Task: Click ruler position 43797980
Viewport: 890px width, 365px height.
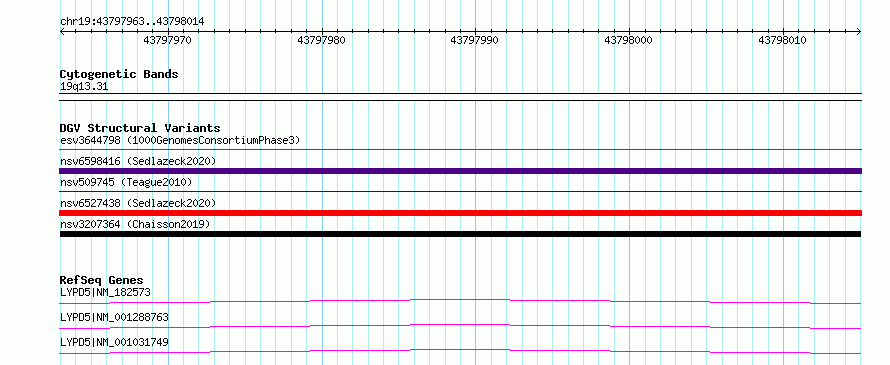Action: pos(321,40)
